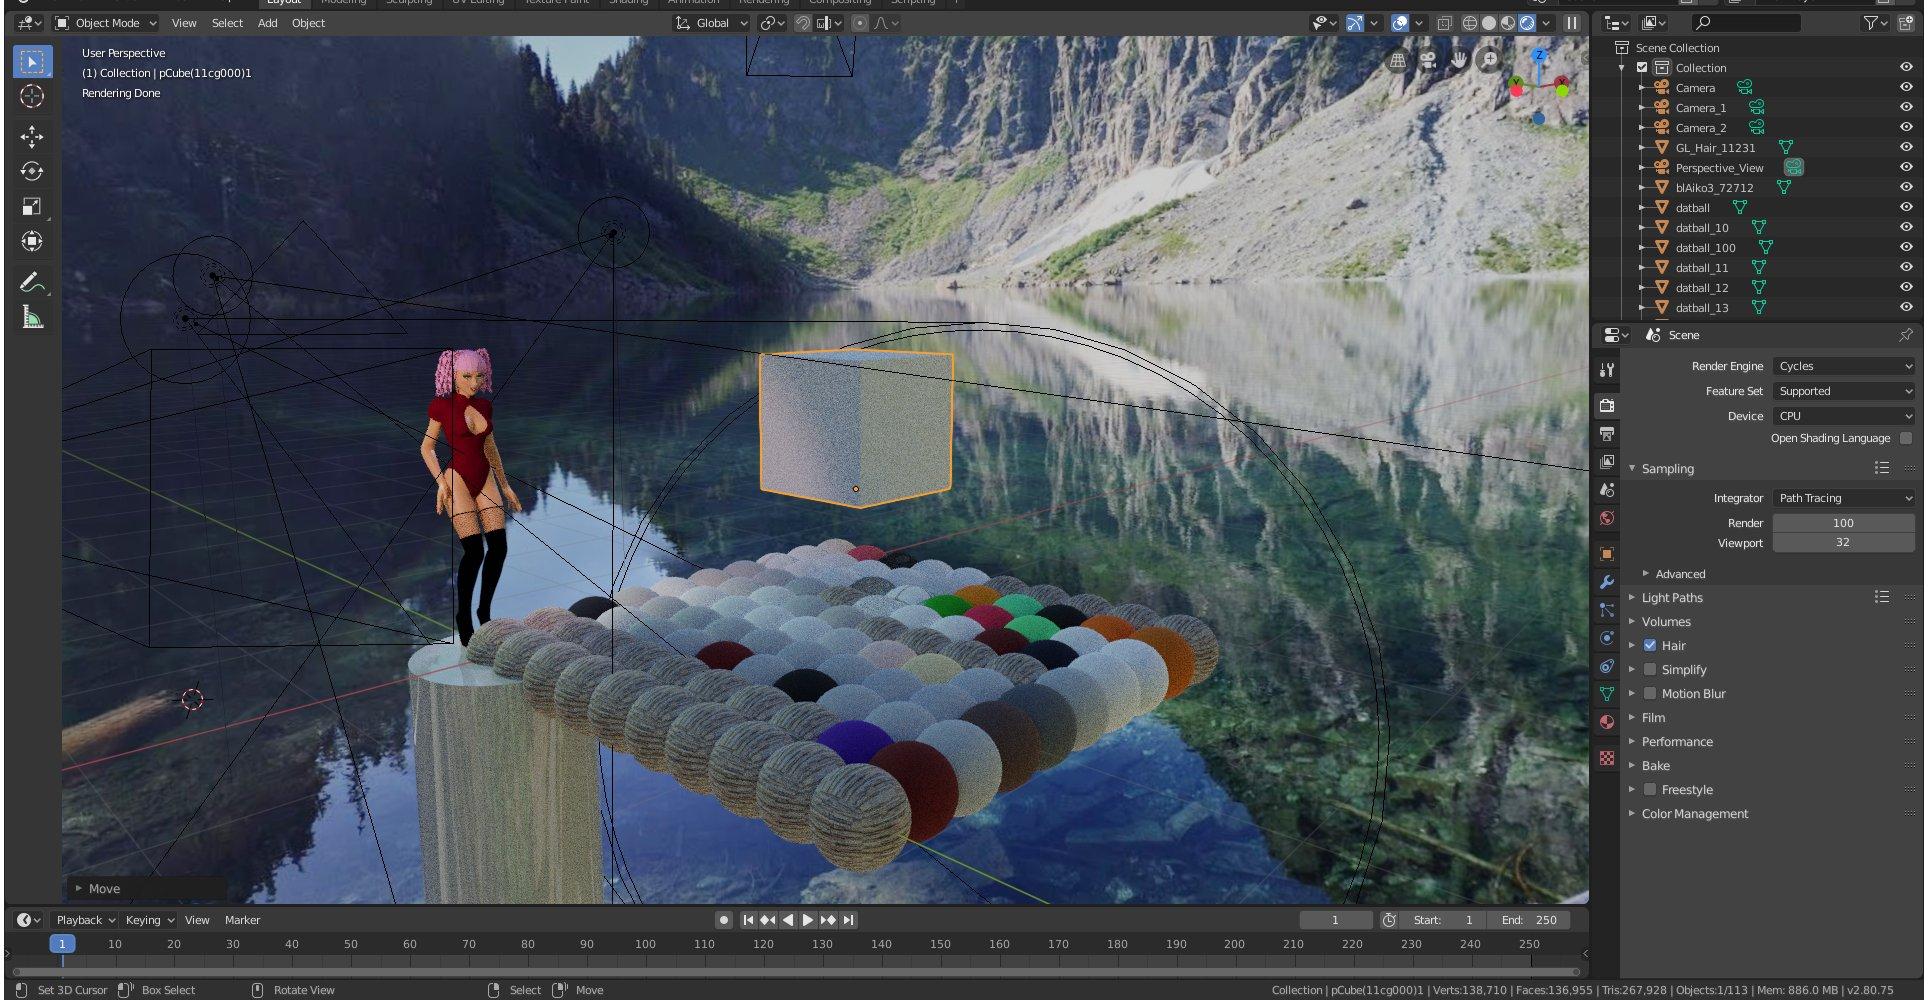Toggle proportional editing in header
1929x1000 pixels.
(859, 23)
